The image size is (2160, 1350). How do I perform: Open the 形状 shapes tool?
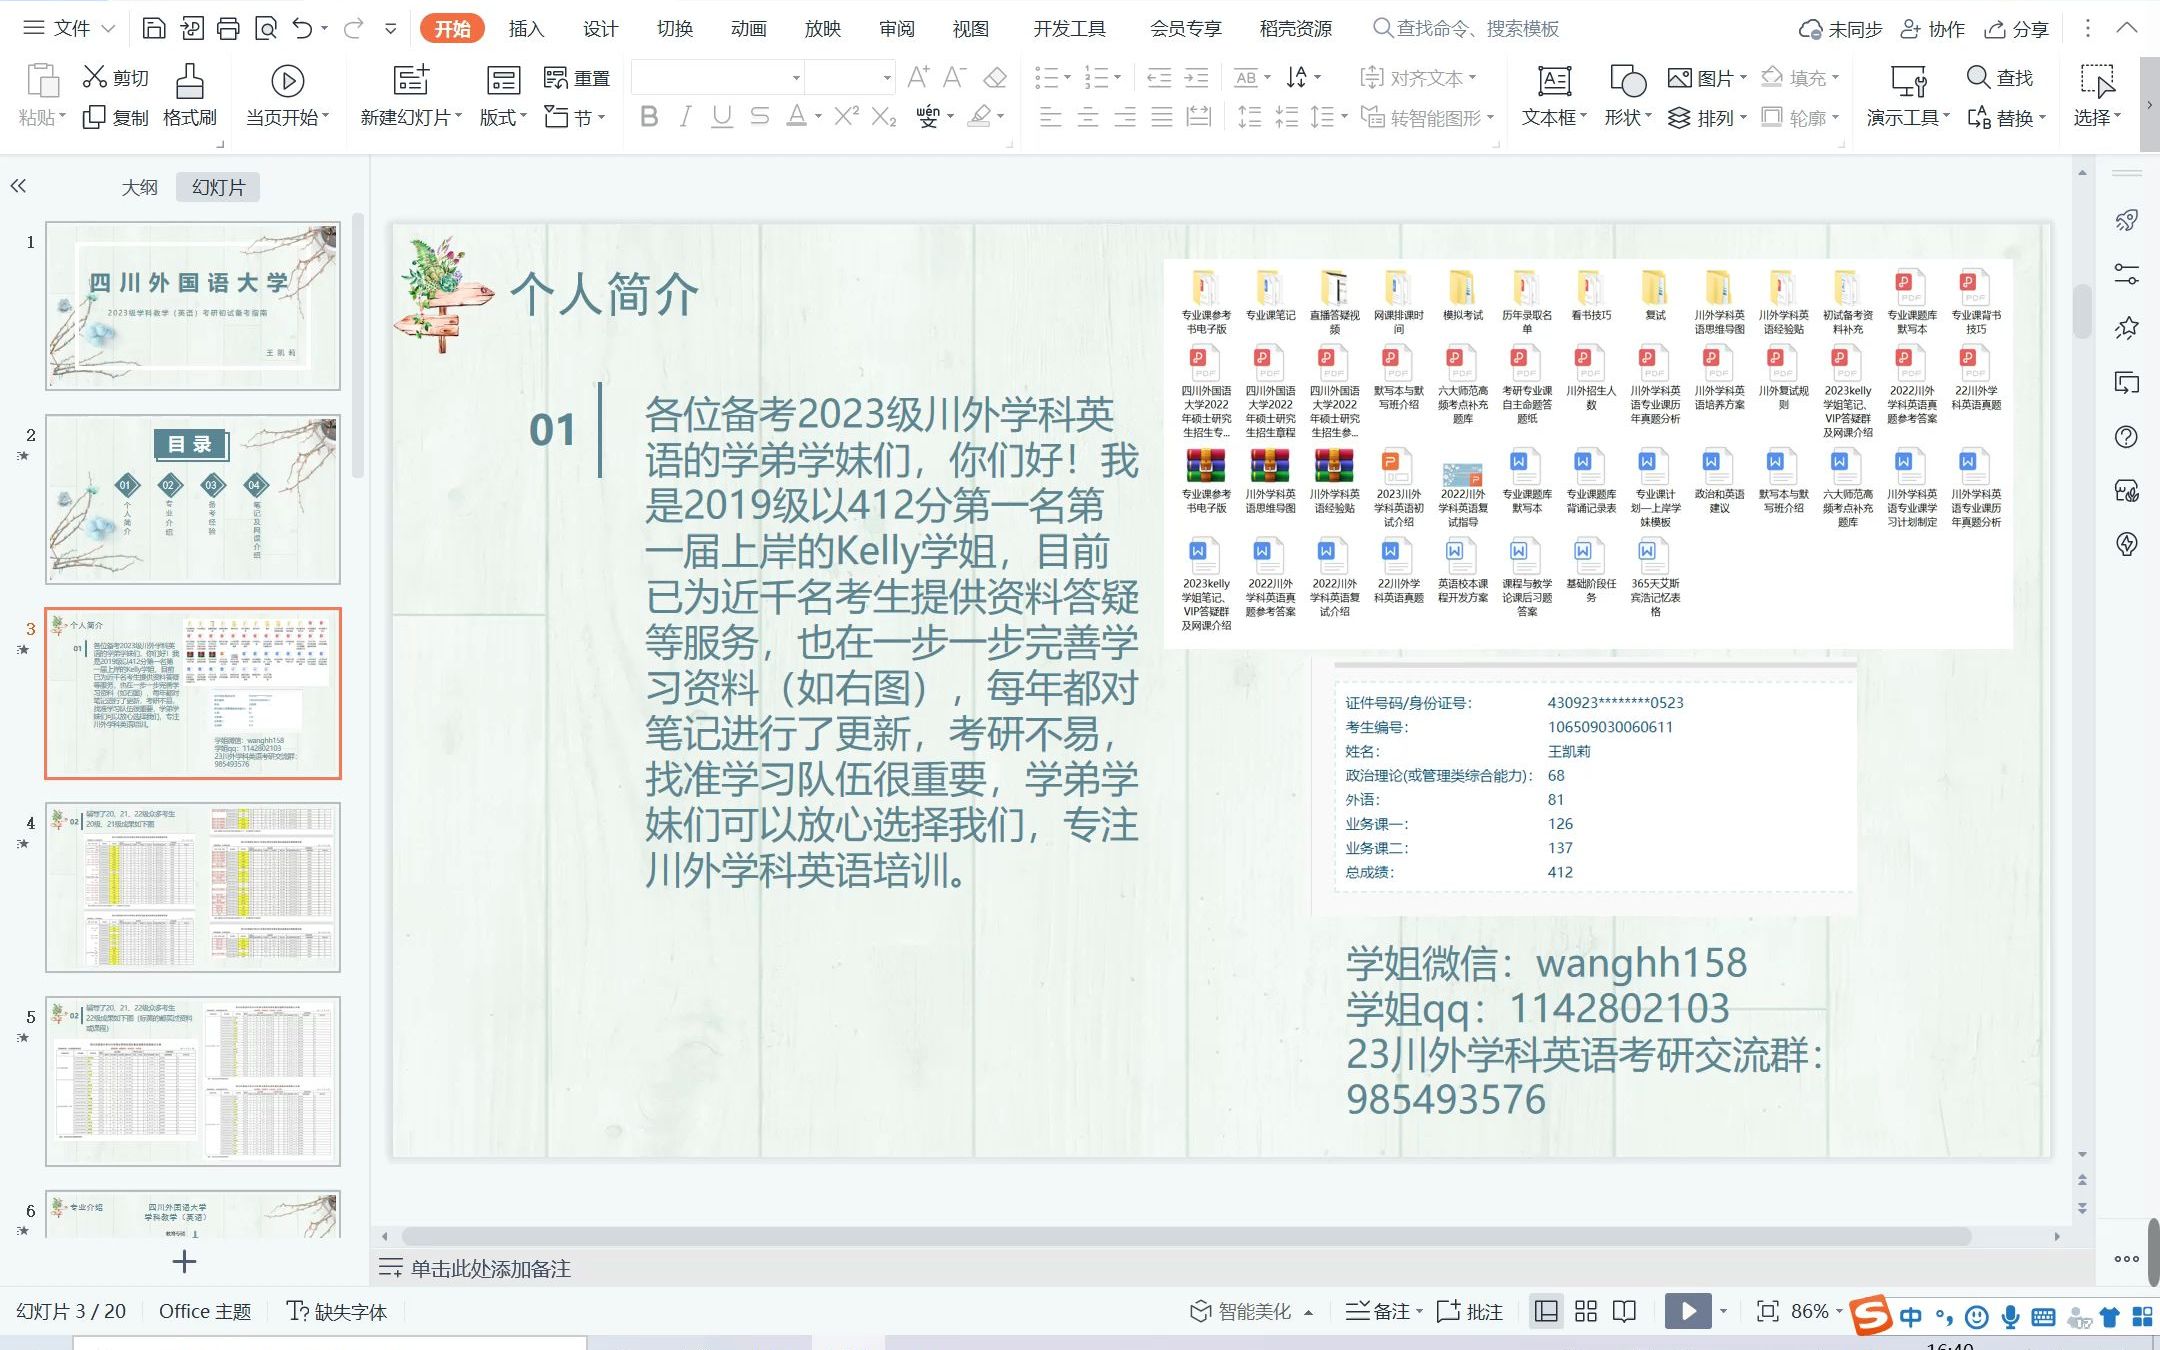(1628, 97)
